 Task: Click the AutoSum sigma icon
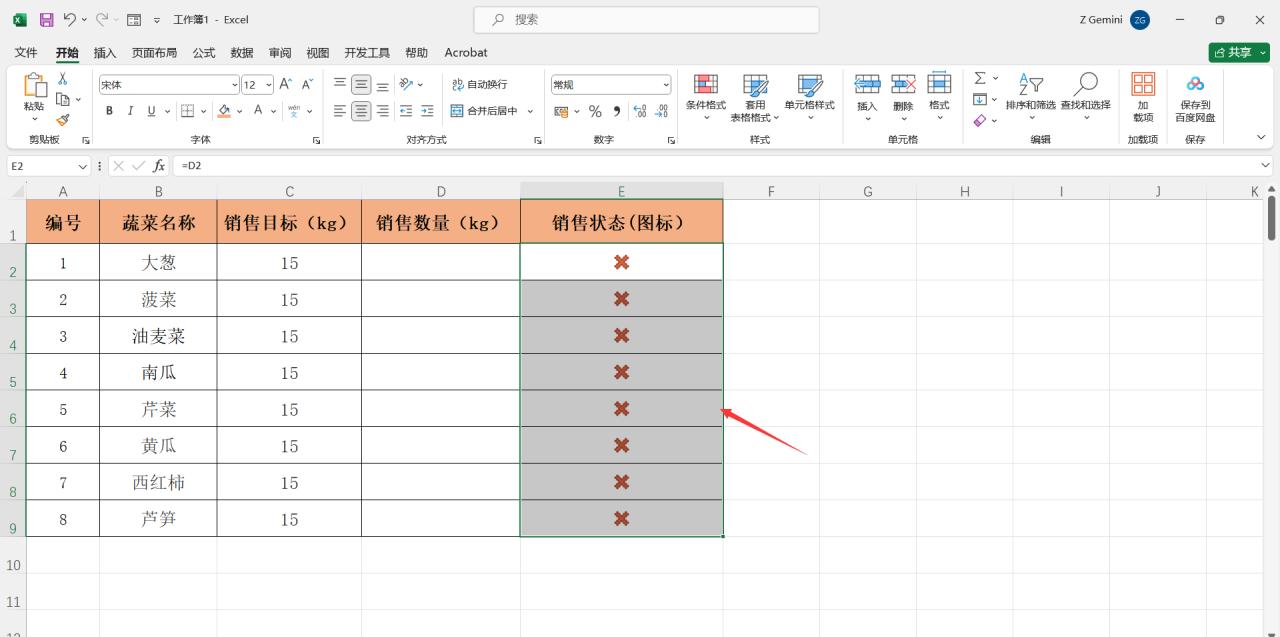[x=980, y=78]
